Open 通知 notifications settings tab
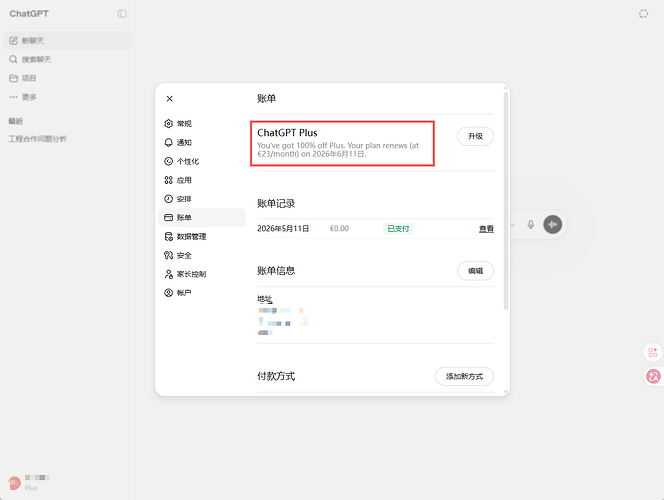Screen dimensions: 664x500 [202, 142]
